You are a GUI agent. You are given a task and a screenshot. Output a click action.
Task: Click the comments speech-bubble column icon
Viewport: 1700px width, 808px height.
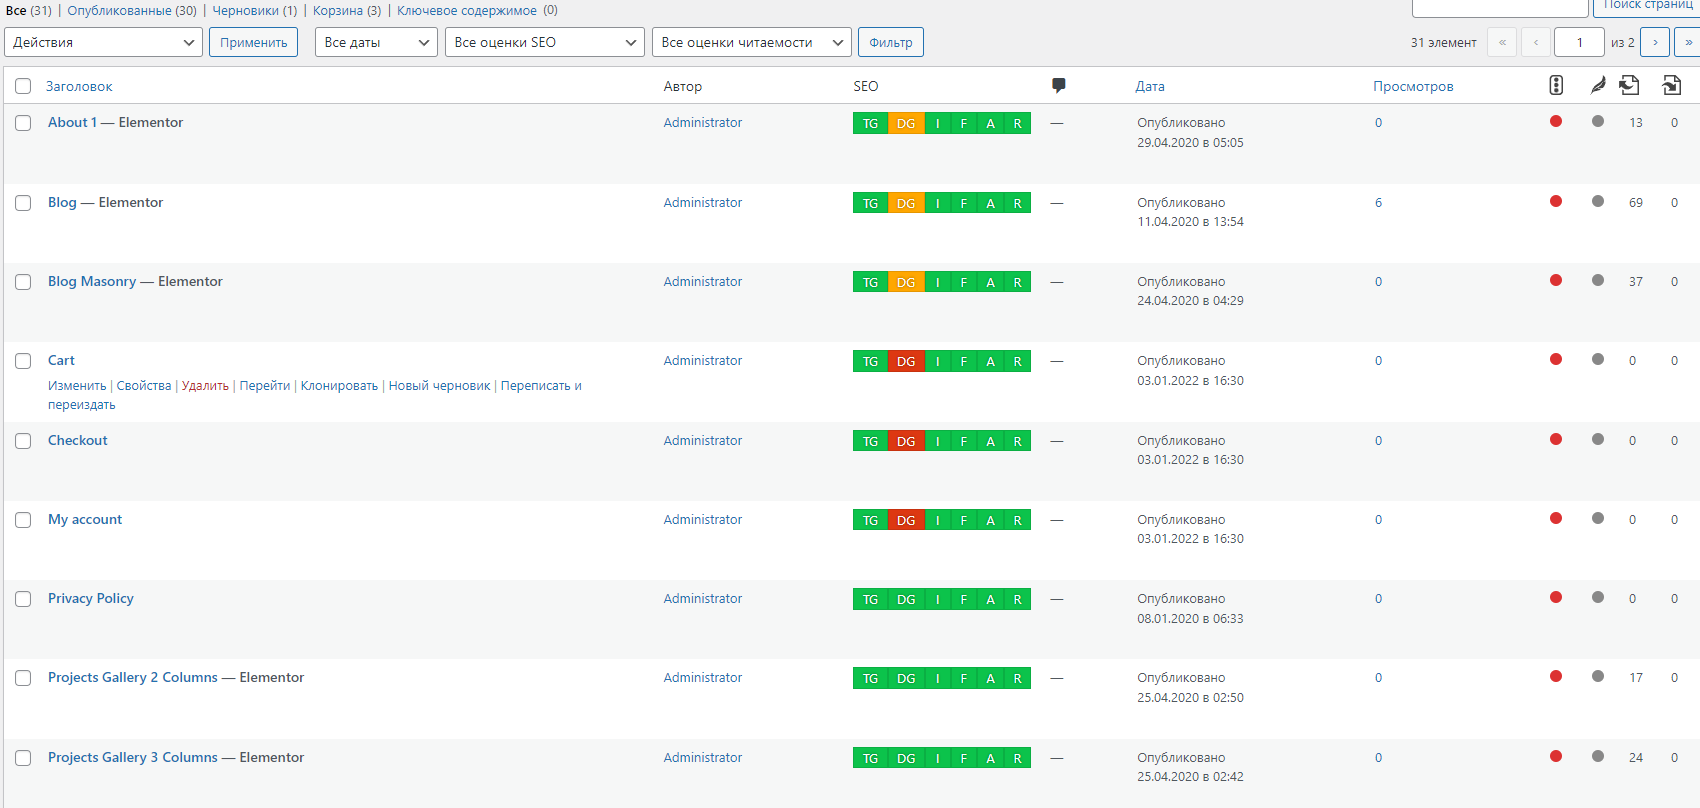coord(1058,86)
